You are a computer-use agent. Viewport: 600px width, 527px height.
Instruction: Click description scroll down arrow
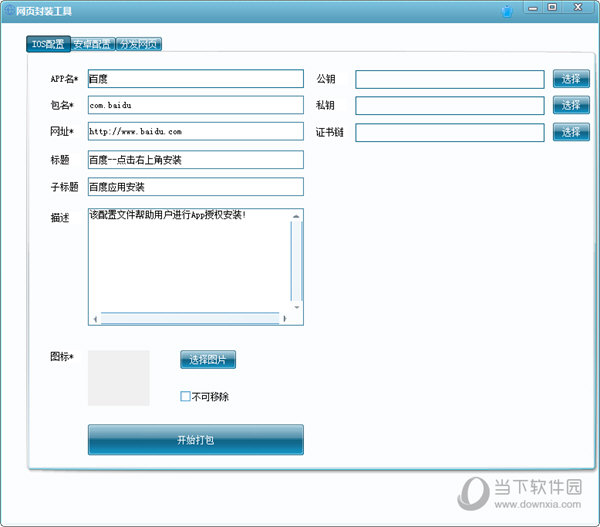pyautogui.click(x=296, y=307)
